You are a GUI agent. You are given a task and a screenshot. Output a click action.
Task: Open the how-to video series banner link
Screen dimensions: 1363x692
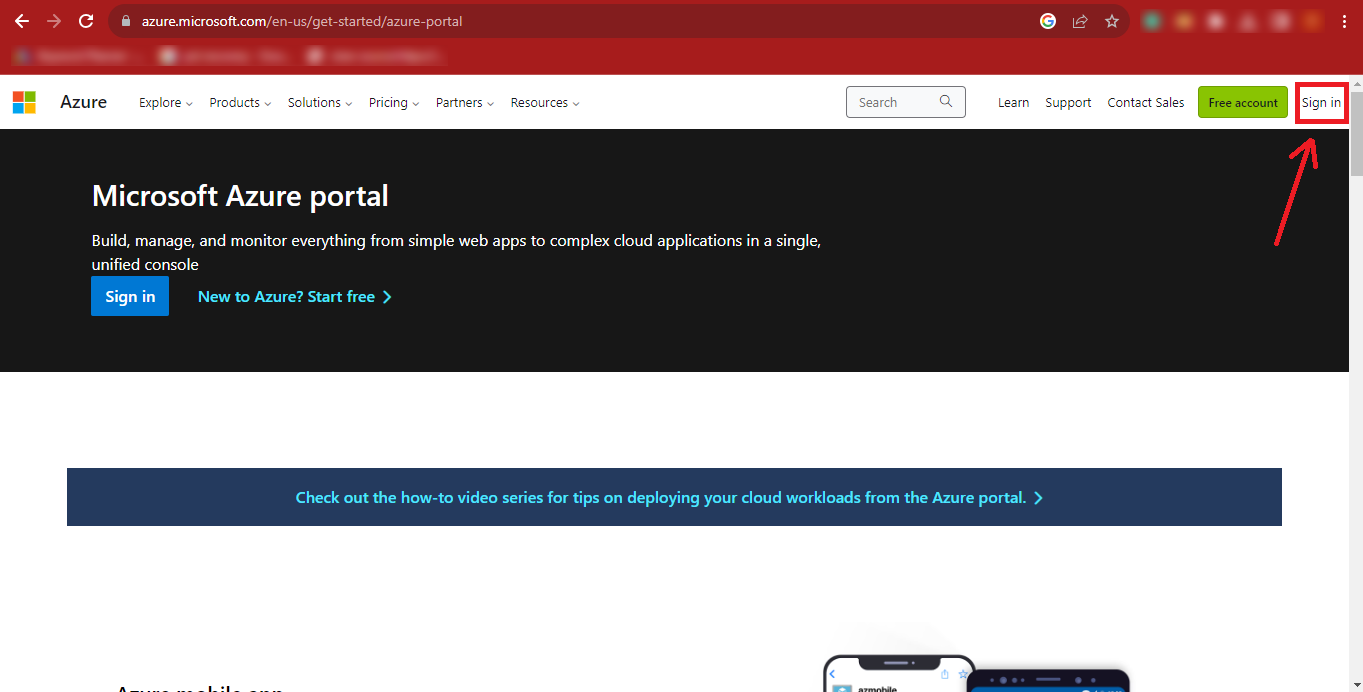point(669,497)
